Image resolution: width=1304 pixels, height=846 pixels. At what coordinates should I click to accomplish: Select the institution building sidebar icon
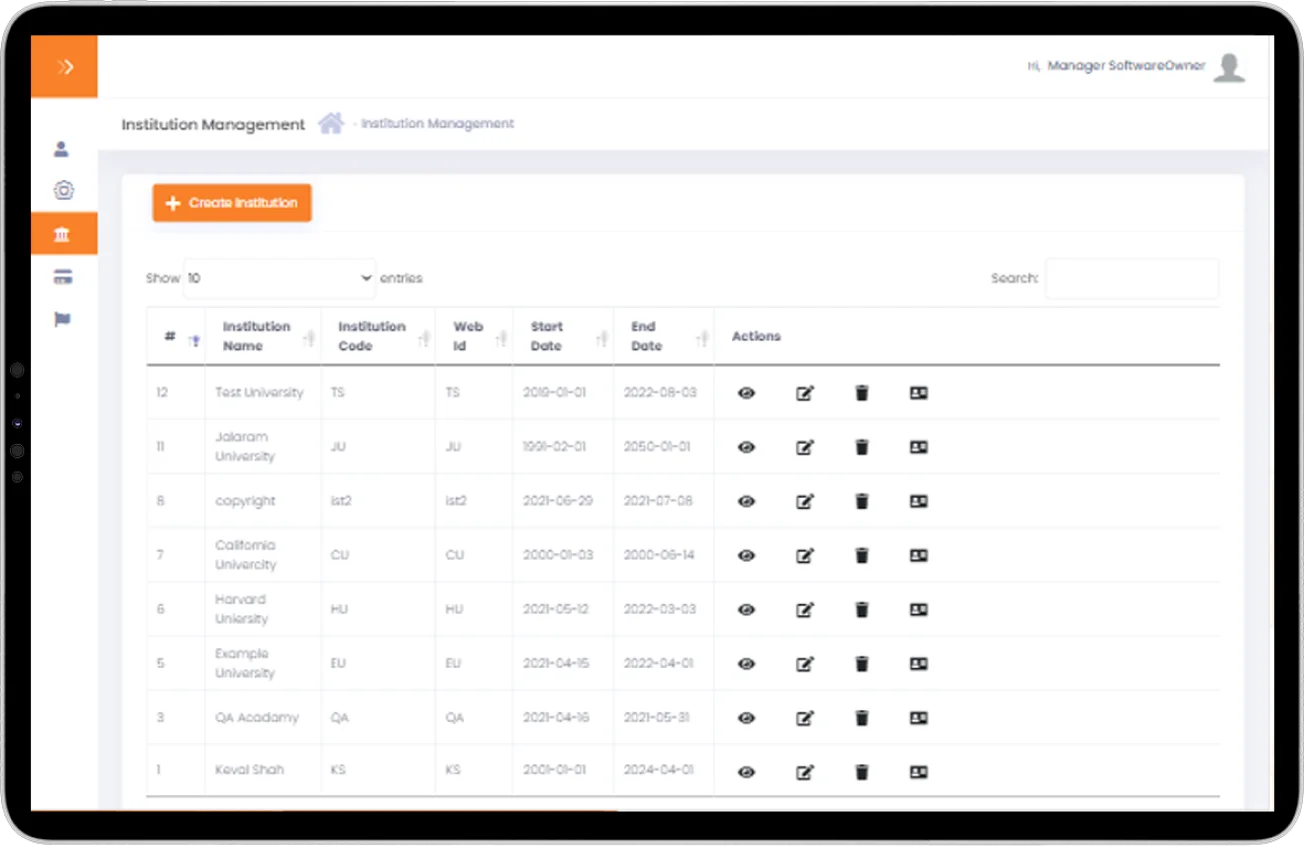63,234
